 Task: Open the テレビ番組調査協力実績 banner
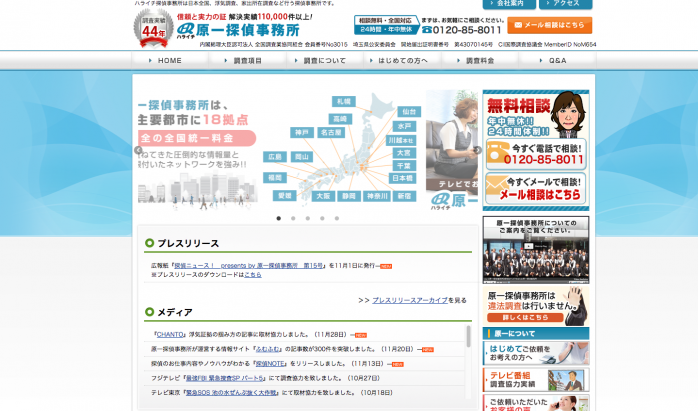(x=536, y=380)
